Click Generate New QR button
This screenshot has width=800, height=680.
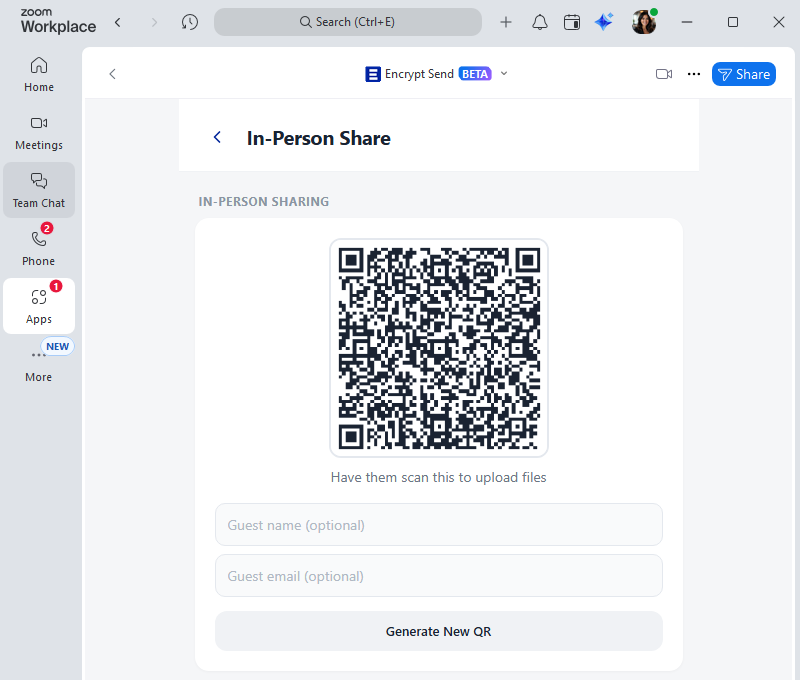point(439,631)
